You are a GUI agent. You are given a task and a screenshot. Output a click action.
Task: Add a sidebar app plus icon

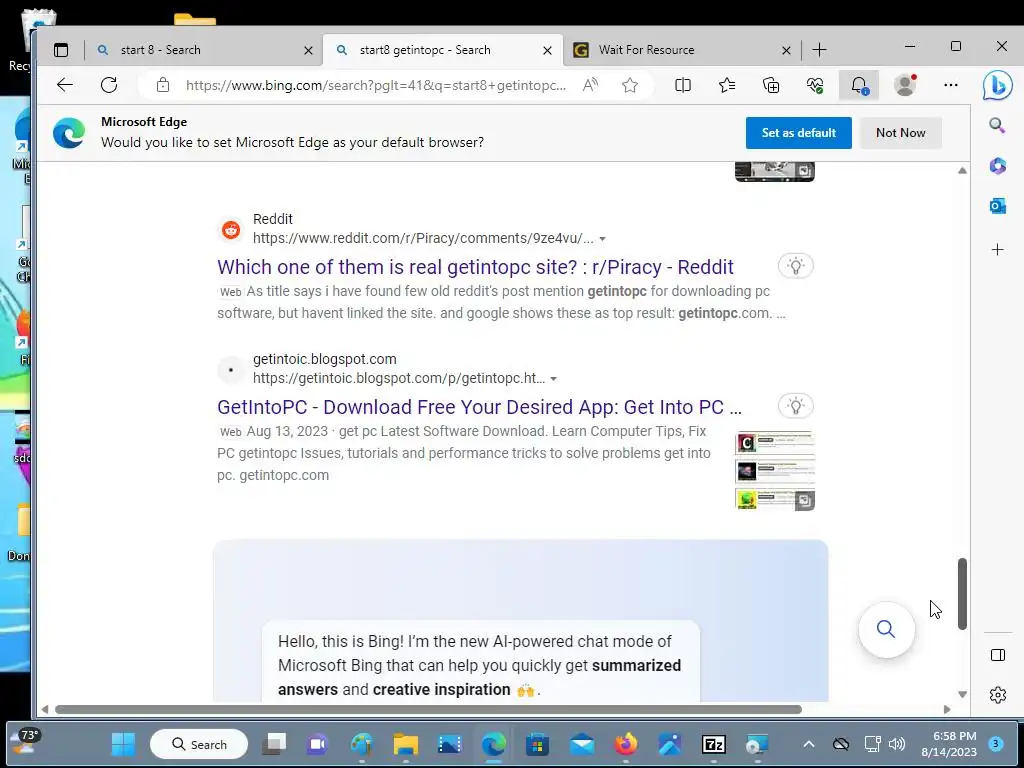point(997,249)
